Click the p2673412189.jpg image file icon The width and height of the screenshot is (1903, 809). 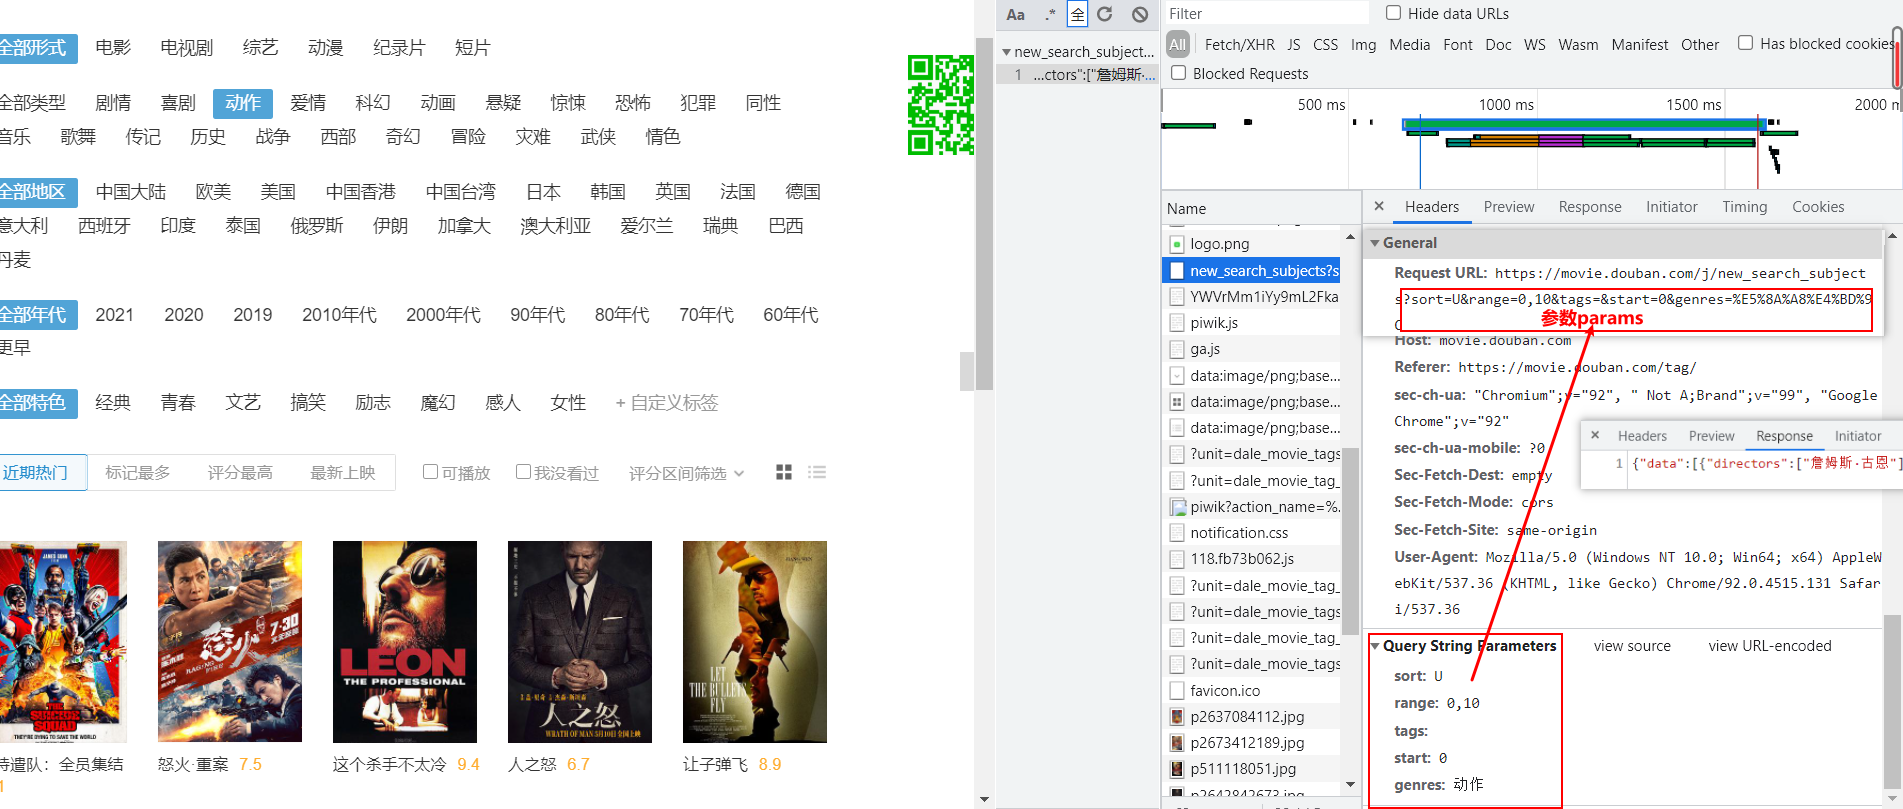[x=1177, y=743]
